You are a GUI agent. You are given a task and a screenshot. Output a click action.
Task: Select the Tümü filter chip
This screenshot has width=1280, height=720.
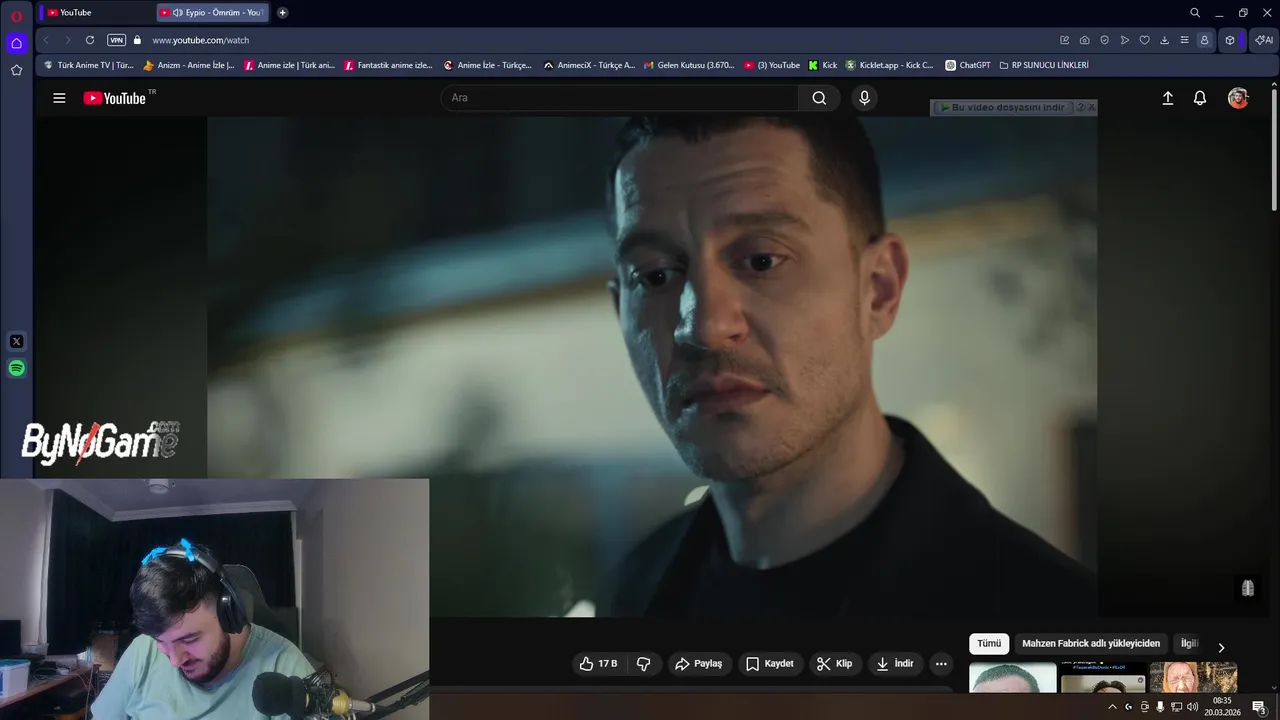tap(989, 644)
